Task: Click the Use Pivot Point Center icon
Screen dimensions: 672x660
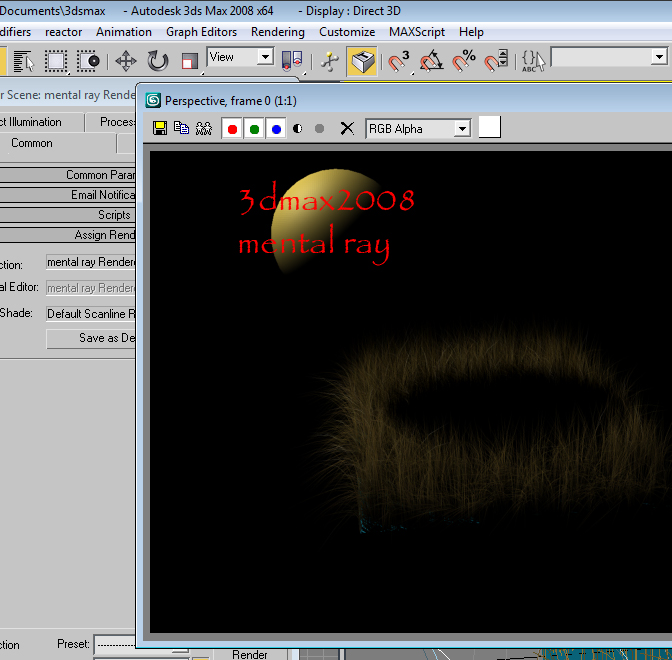Action: [292, 61]
